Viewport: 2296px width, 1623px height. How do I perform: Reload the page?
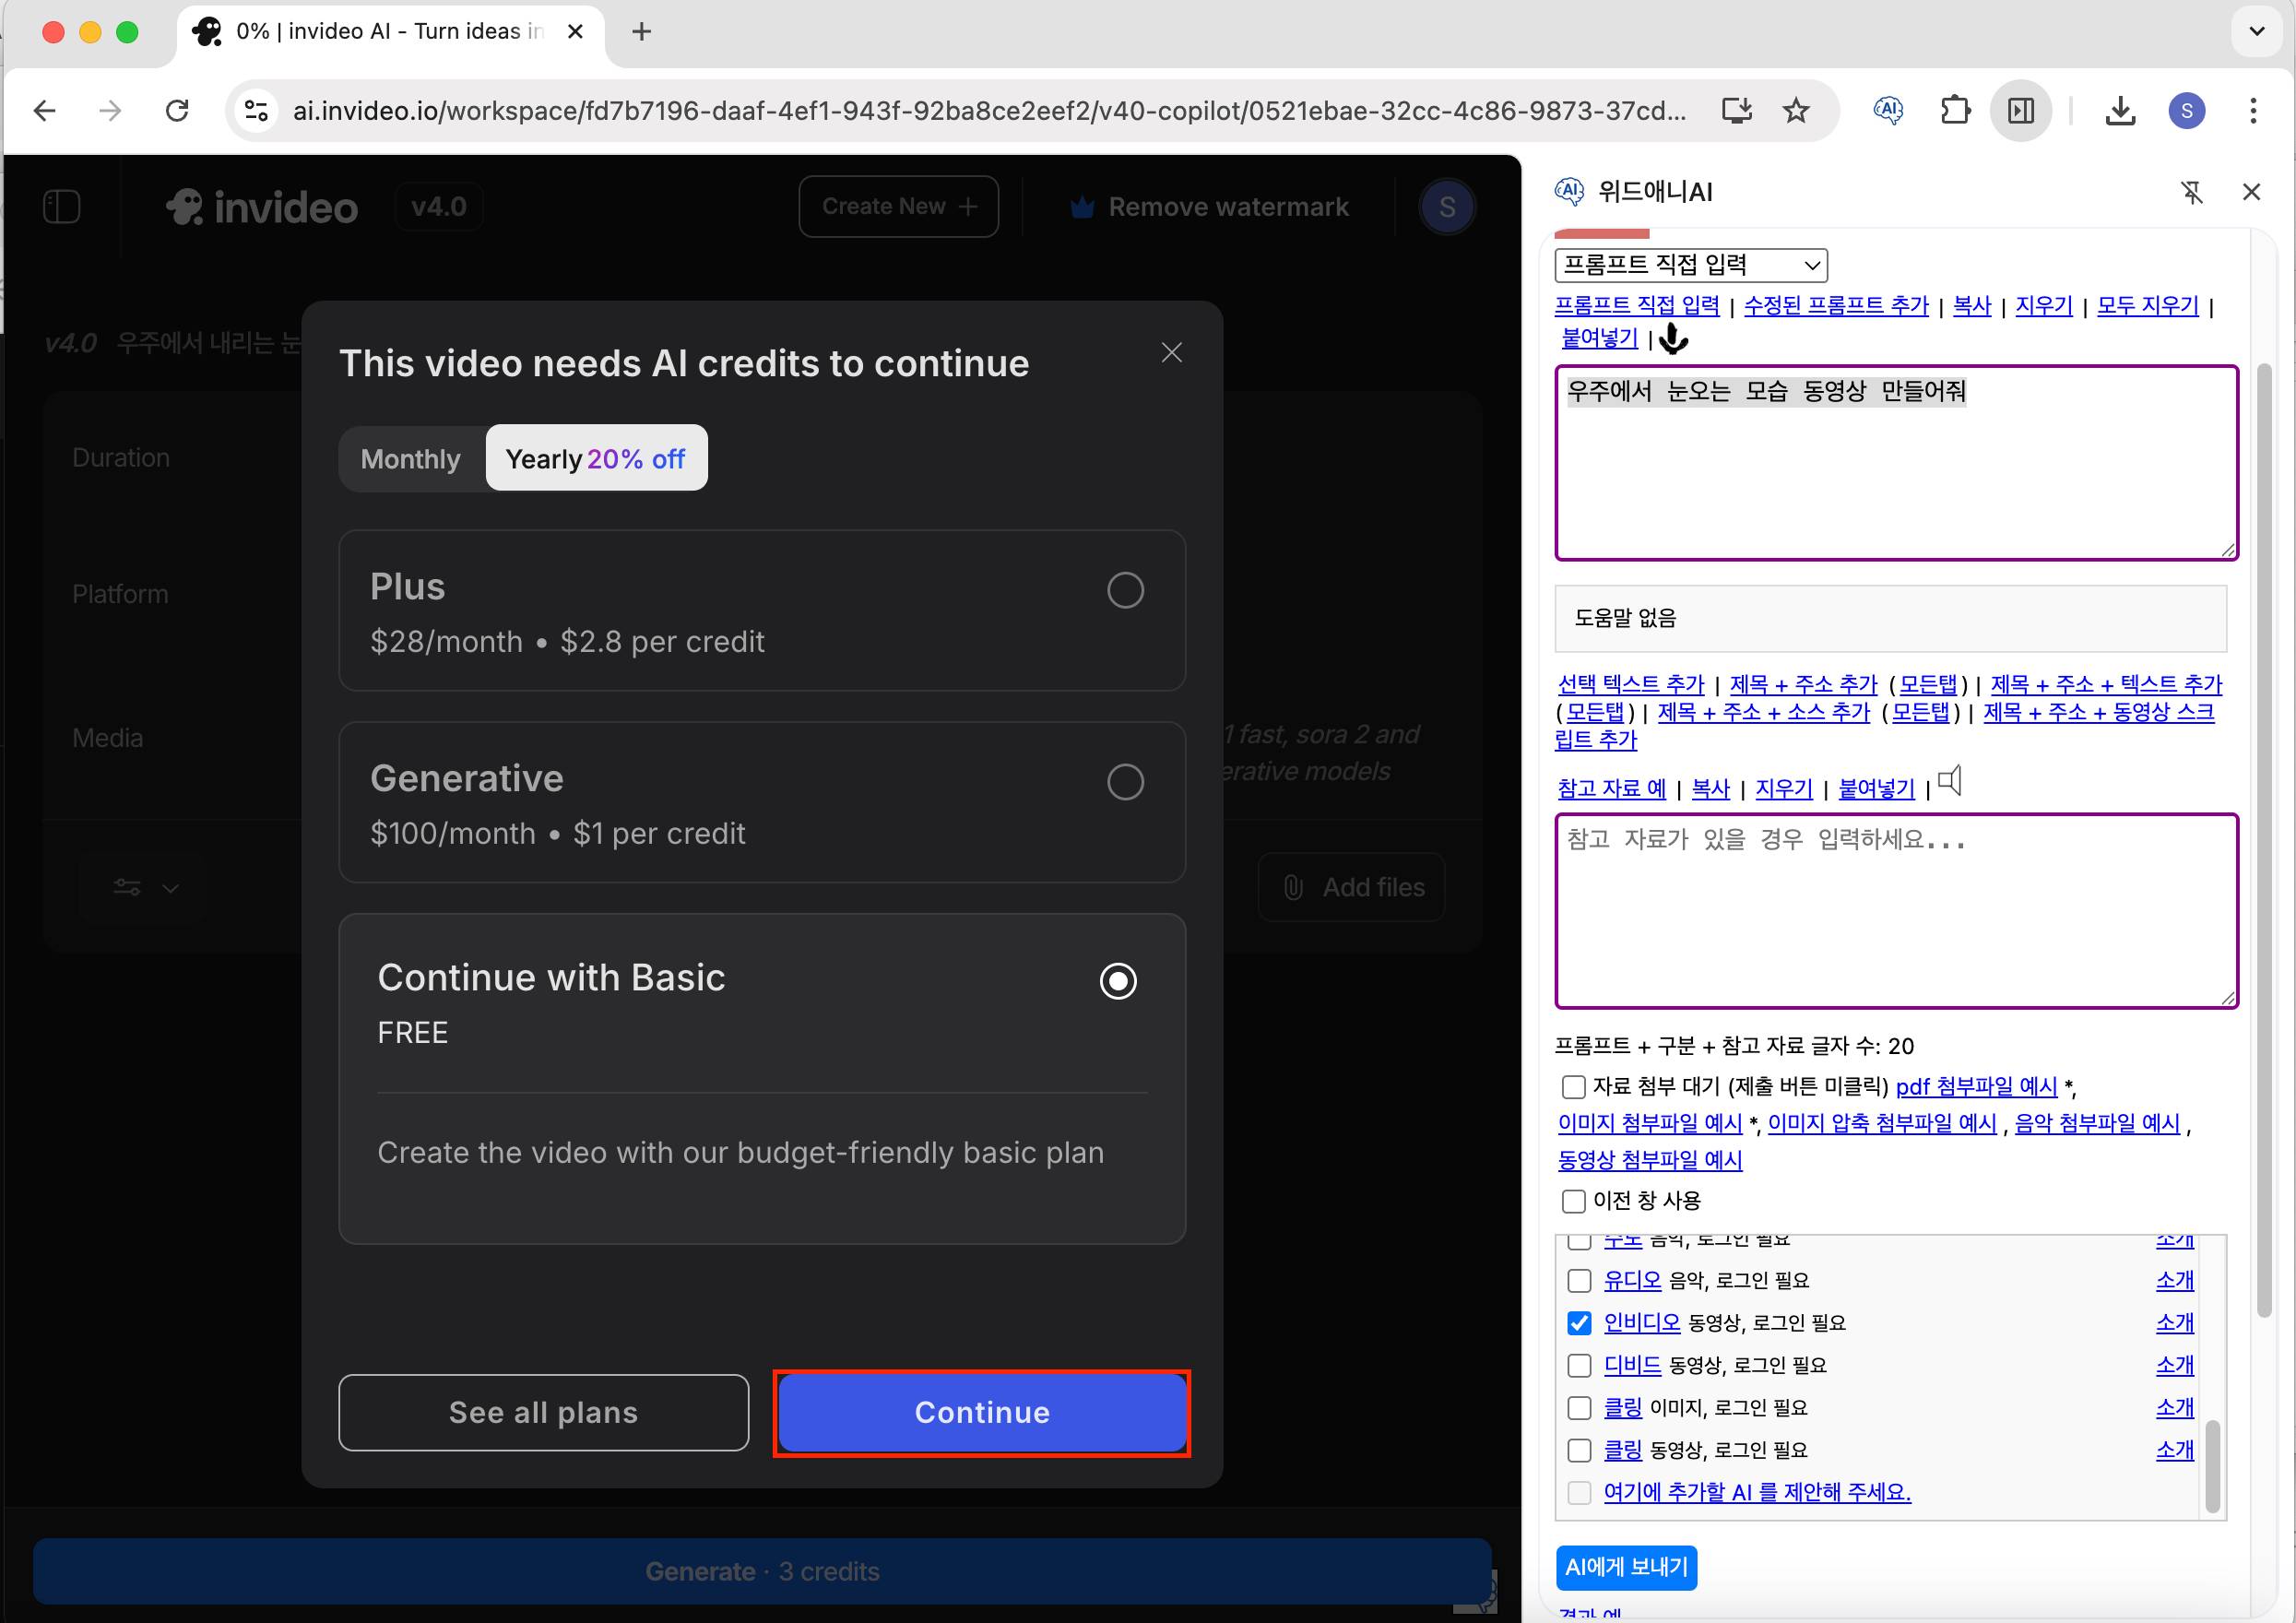pos(177,111)
